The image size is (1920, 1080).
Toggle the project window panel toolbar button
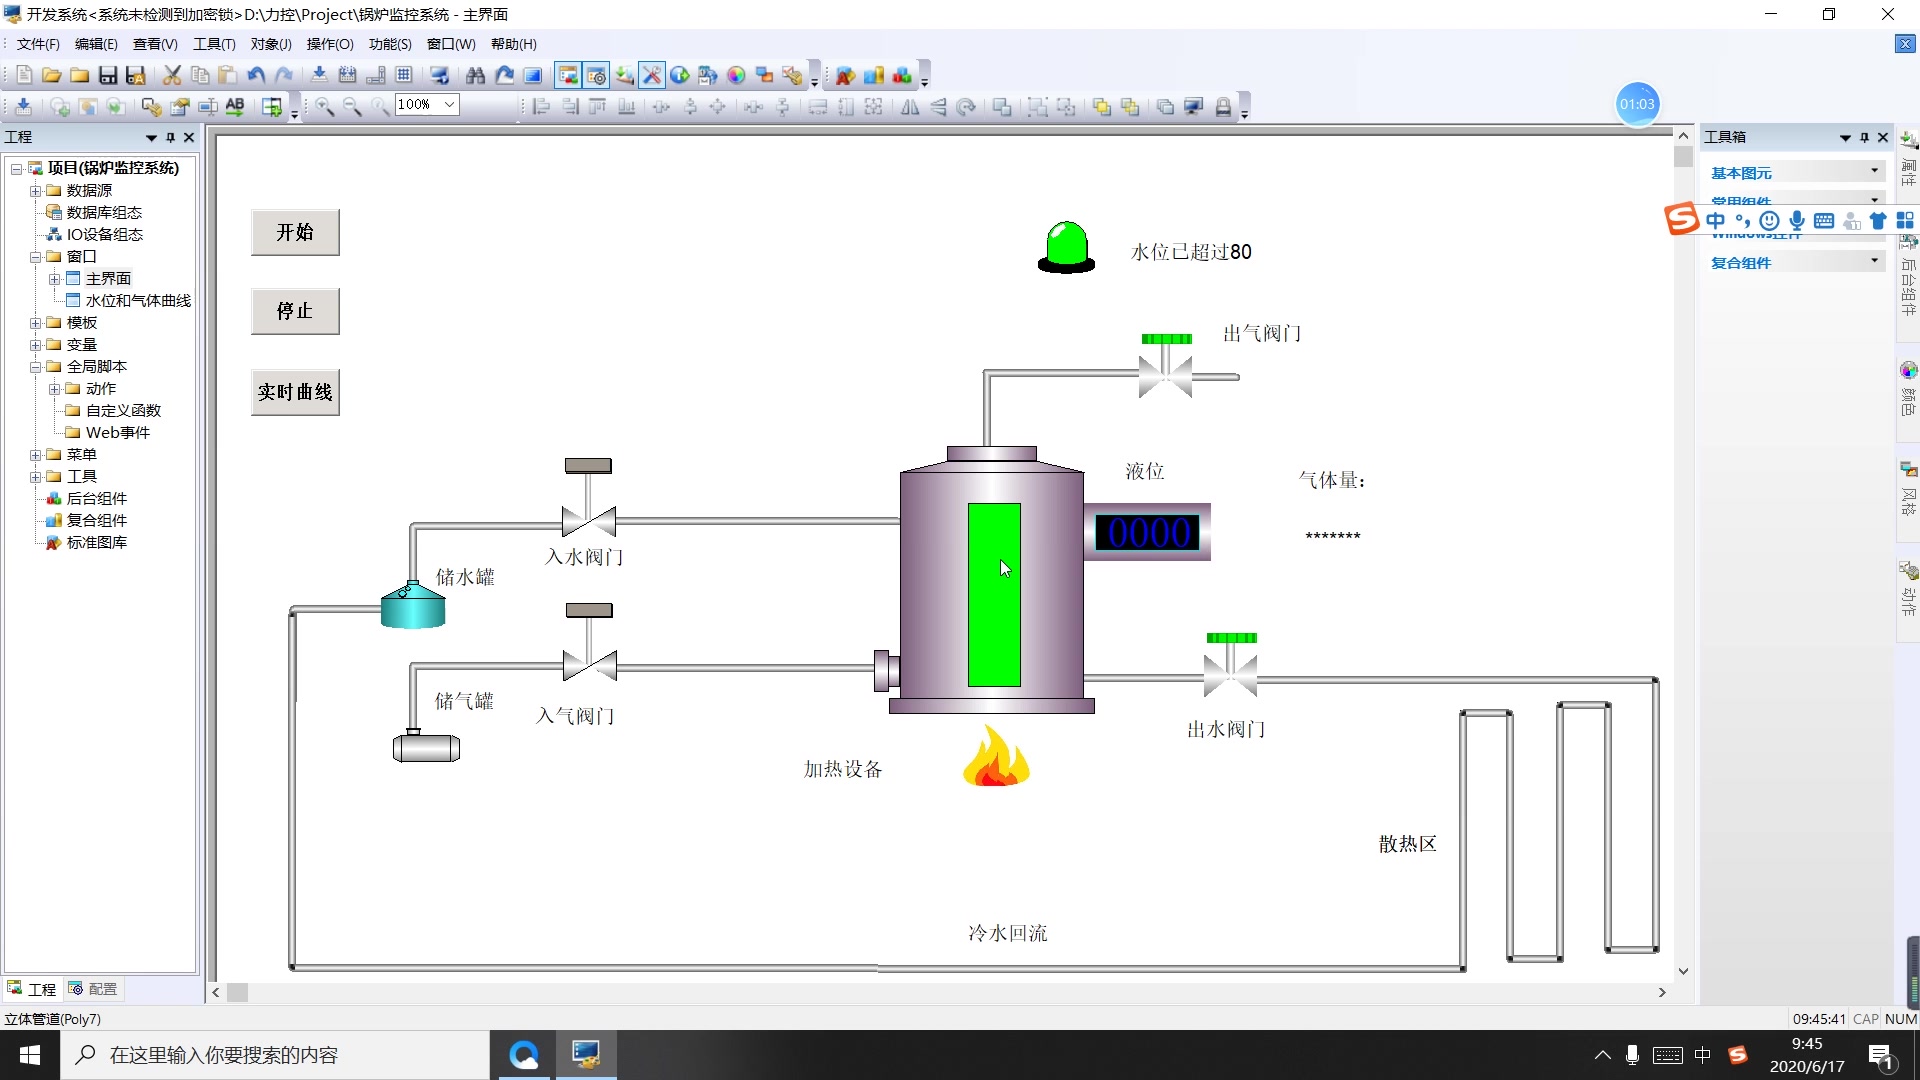568,75
